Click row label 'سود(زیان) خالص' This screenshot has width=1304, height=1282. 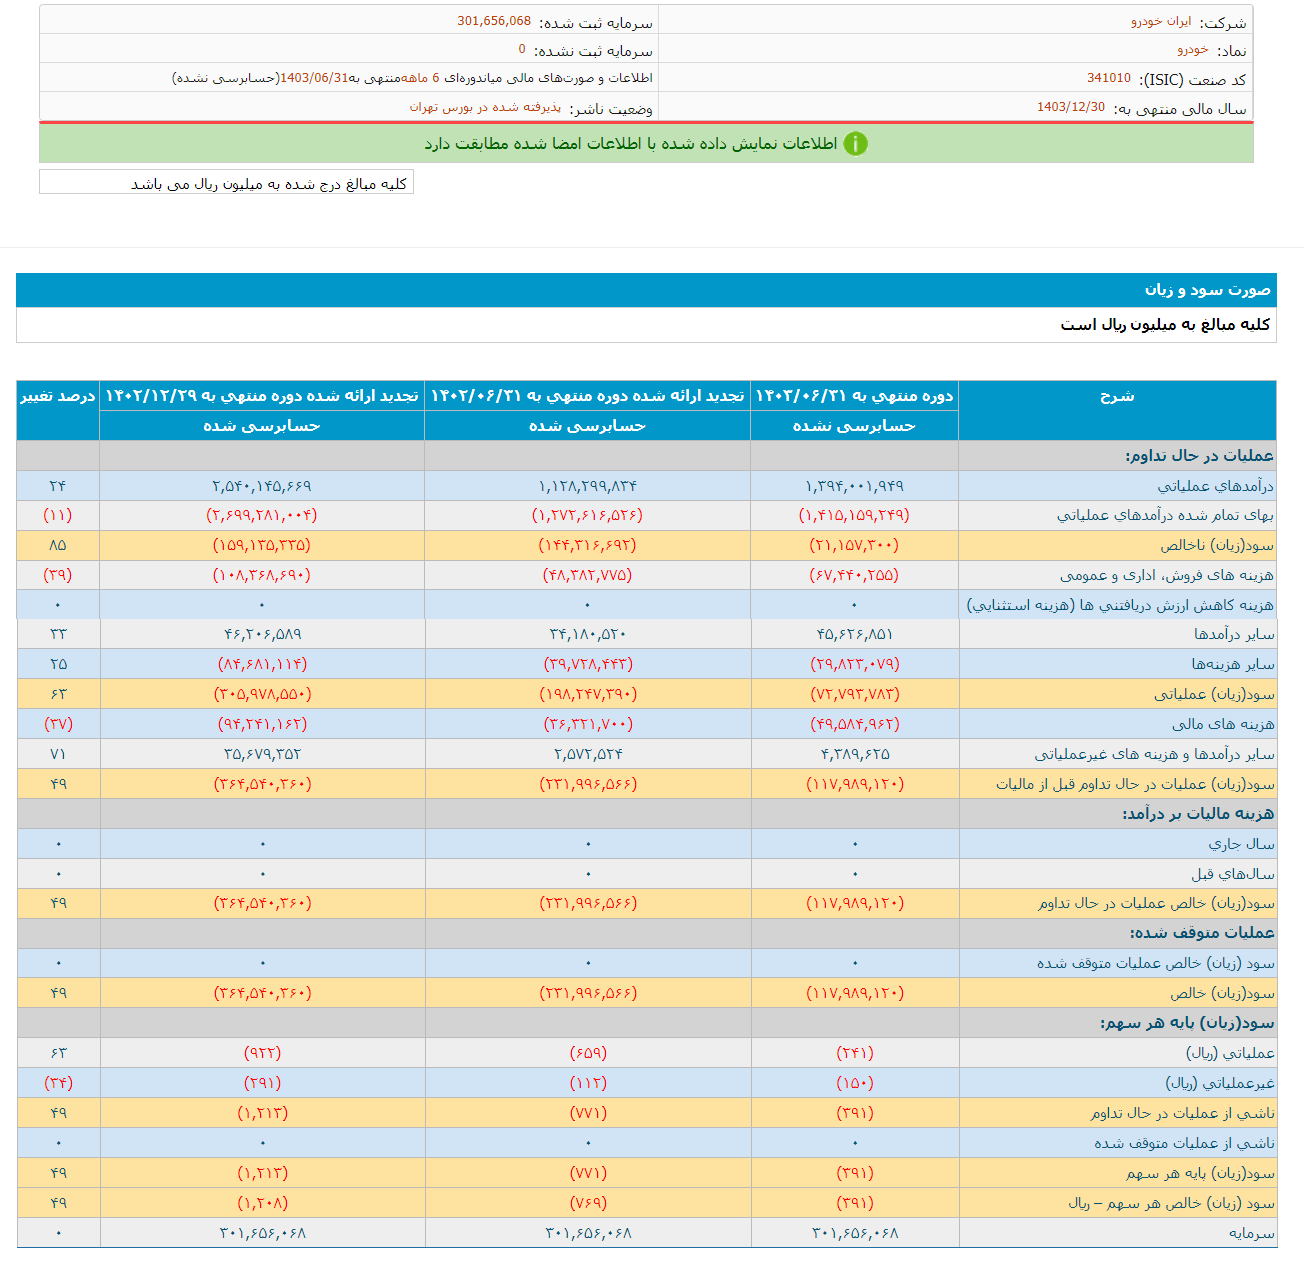coord(1222,993)
